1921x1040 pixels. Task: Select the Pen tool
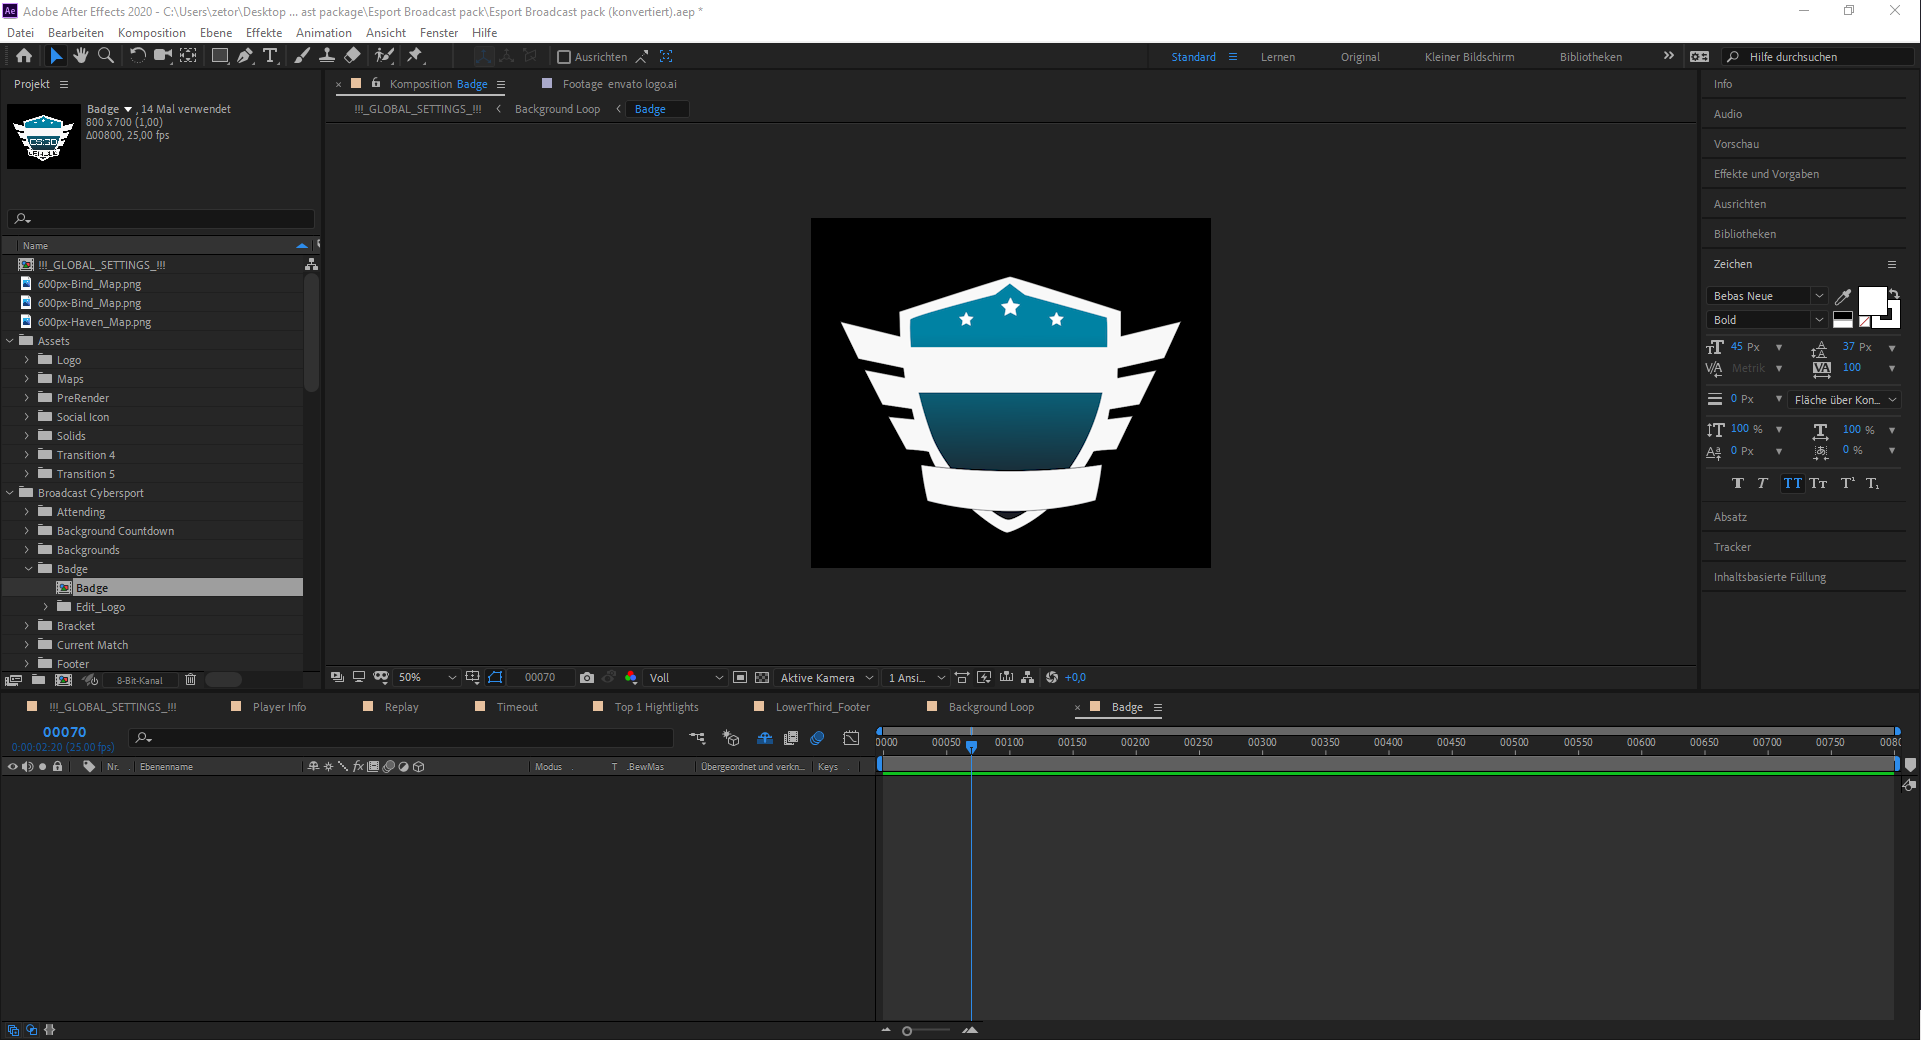245,56
